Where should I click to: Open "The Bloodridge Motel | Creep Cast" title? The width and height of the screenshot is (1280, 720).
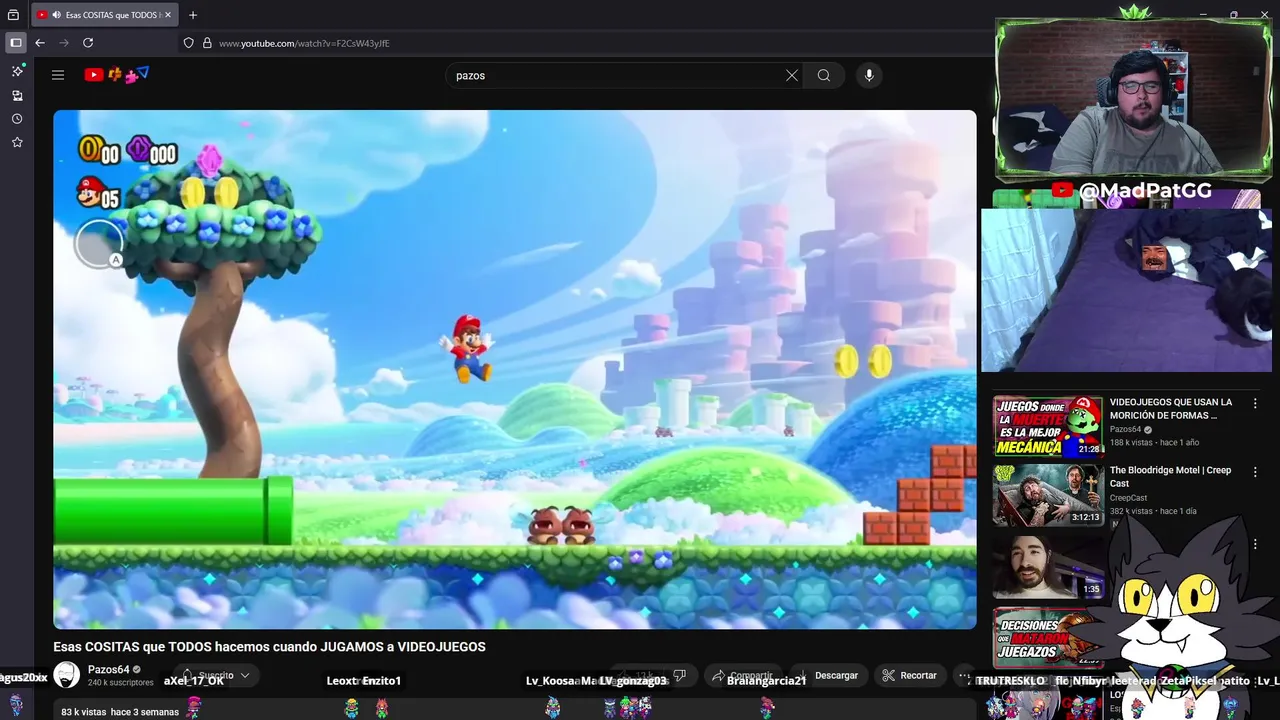[x=1170, y=476]
